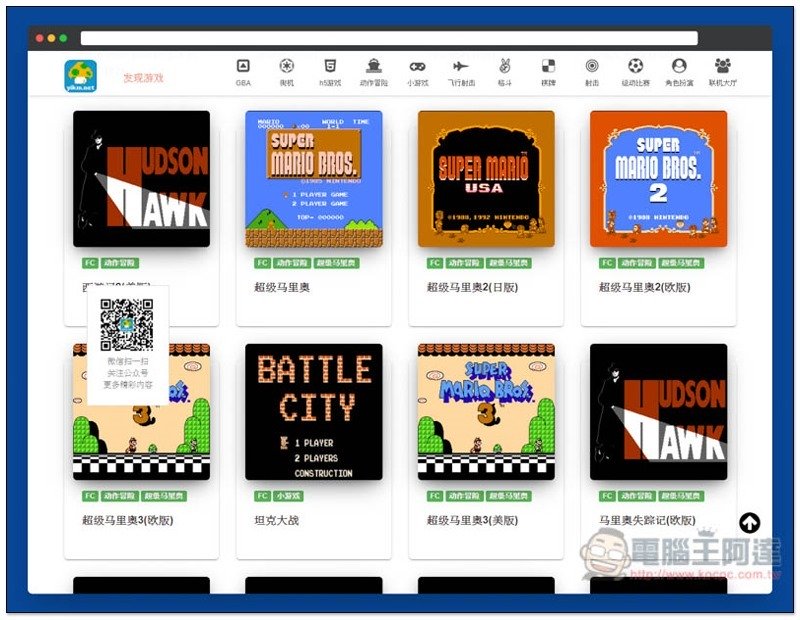Viewport: 800px width, 620px height.
Task: Click FC tag under 坦克大战 card
Action: point(262,496)
